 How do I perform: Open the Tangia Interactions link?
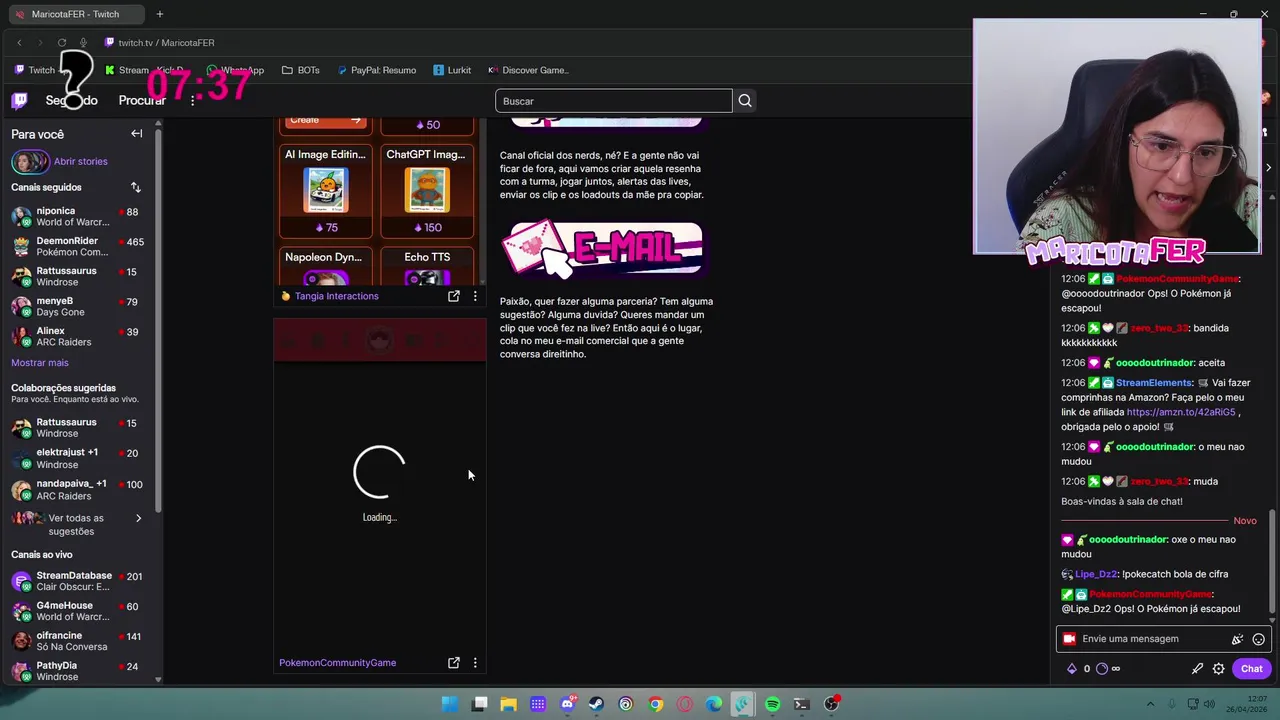(x=337, y=296)
